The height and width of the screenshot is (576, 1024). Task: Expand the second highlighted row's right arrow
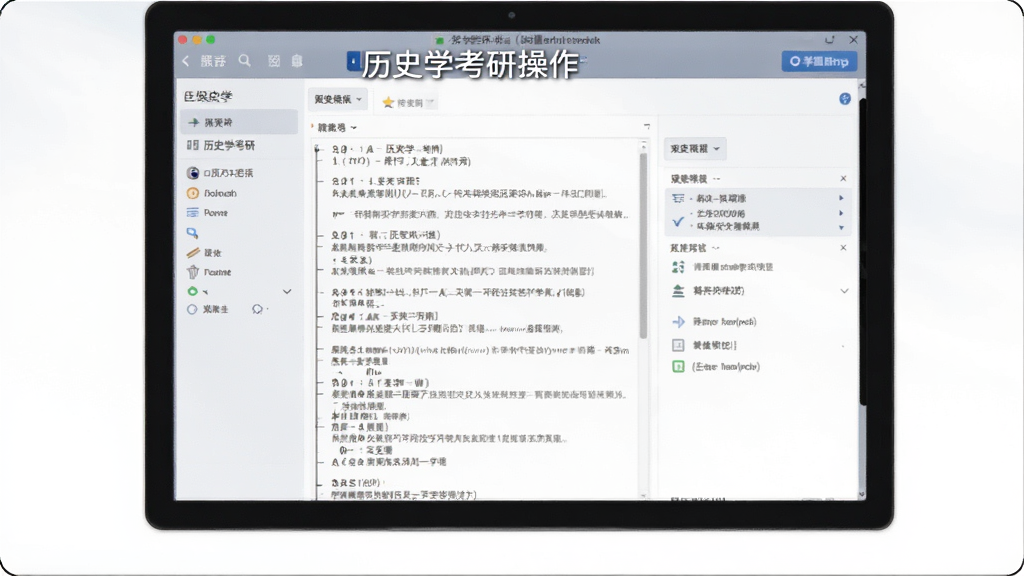pos(841,213)
